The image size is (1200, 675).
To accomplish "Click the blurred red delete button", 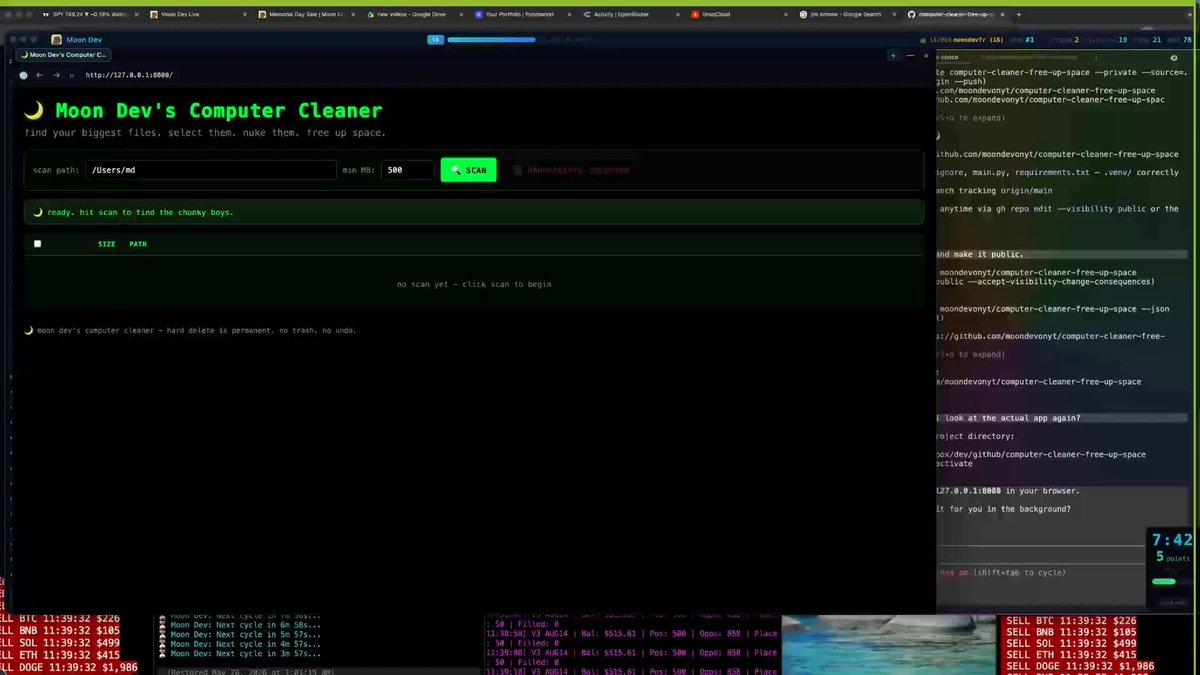I will [571, 170].
